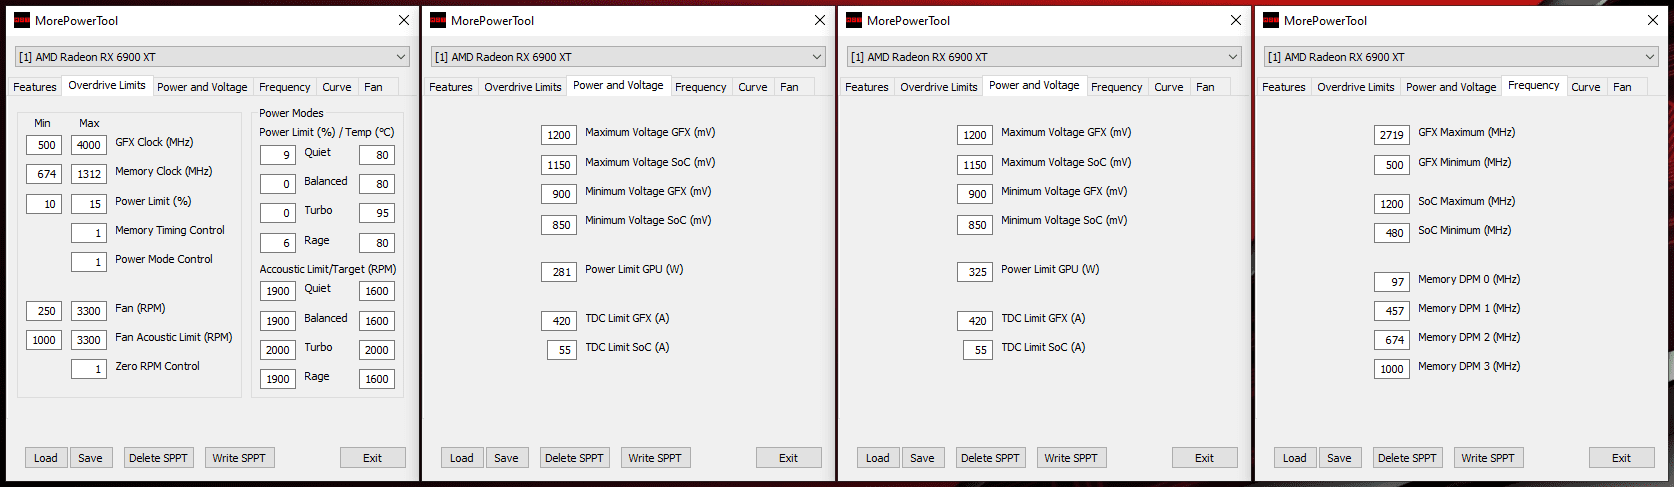Click Delete SPPT in the Frequency window
Image resolution: width=1674 pixels, height=487 pixels.
tap(1407, 458)
